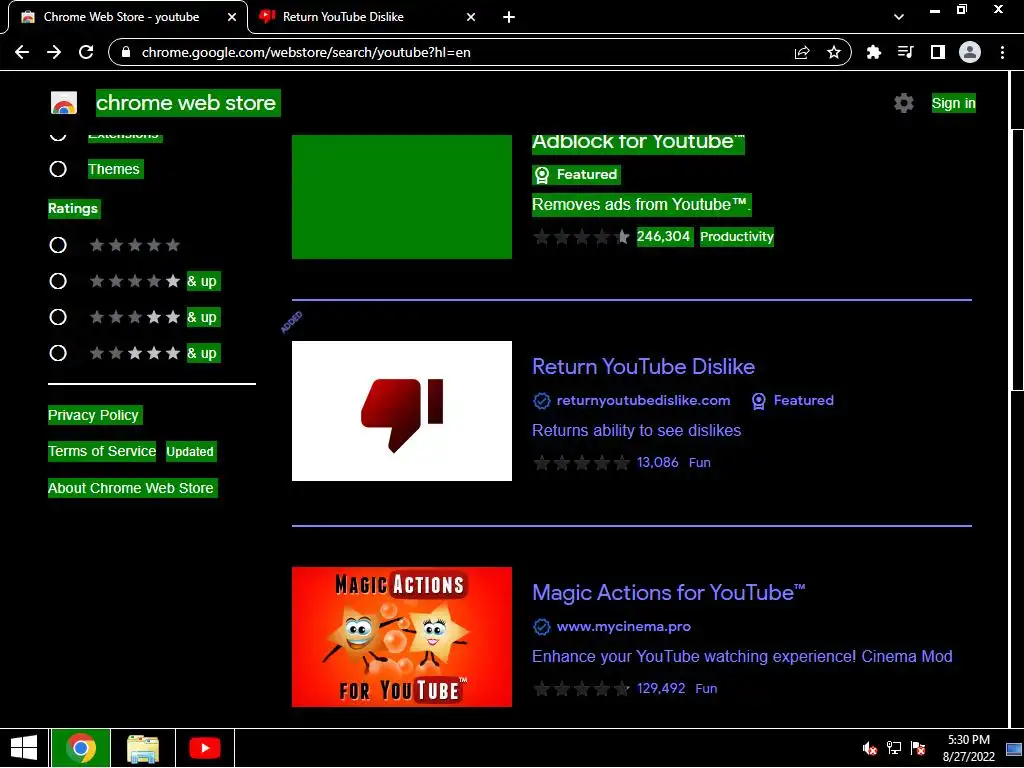This screenshot has height=768, width=1024.
Task: Click Featured badge on Return YouTube Dislike
Action: point(792,400)
